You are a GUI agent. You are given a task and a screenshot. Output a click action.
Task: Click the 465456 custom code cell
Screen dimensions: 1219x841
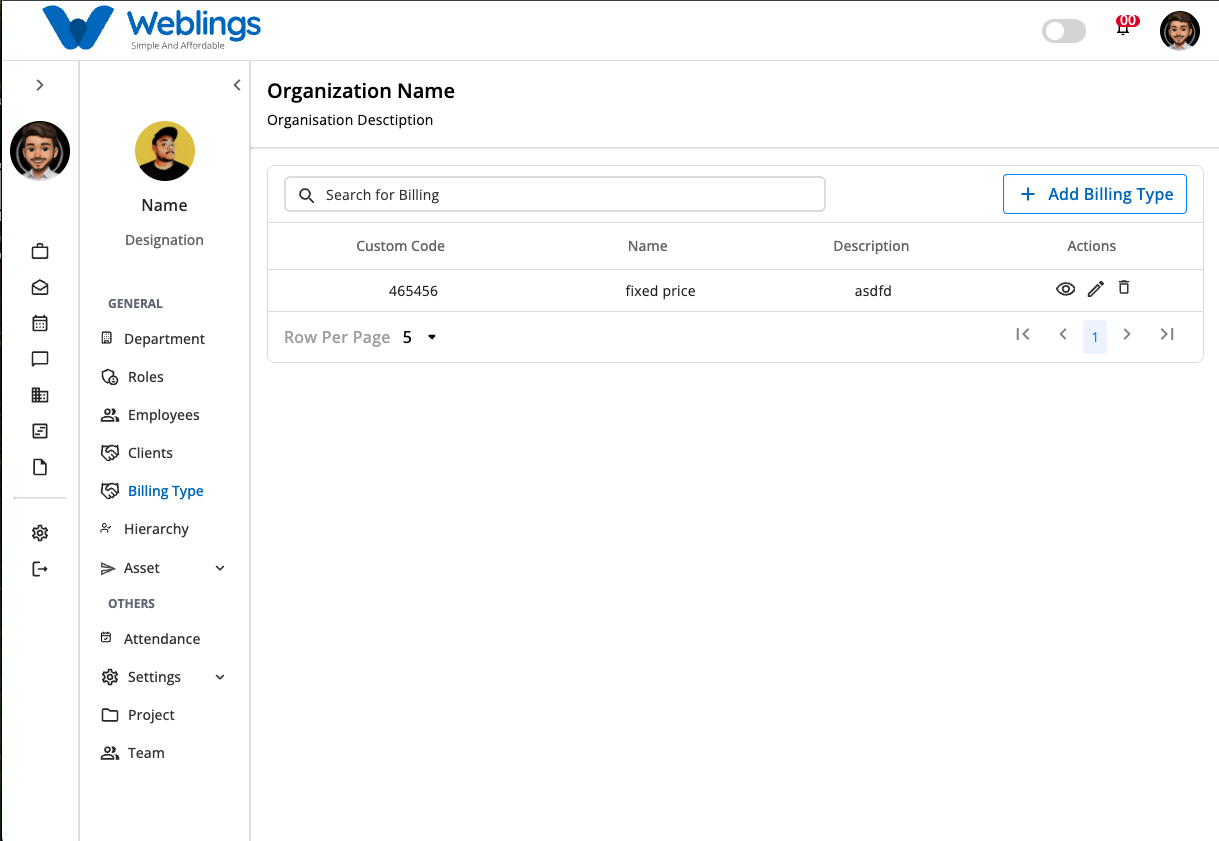(413, 291)
